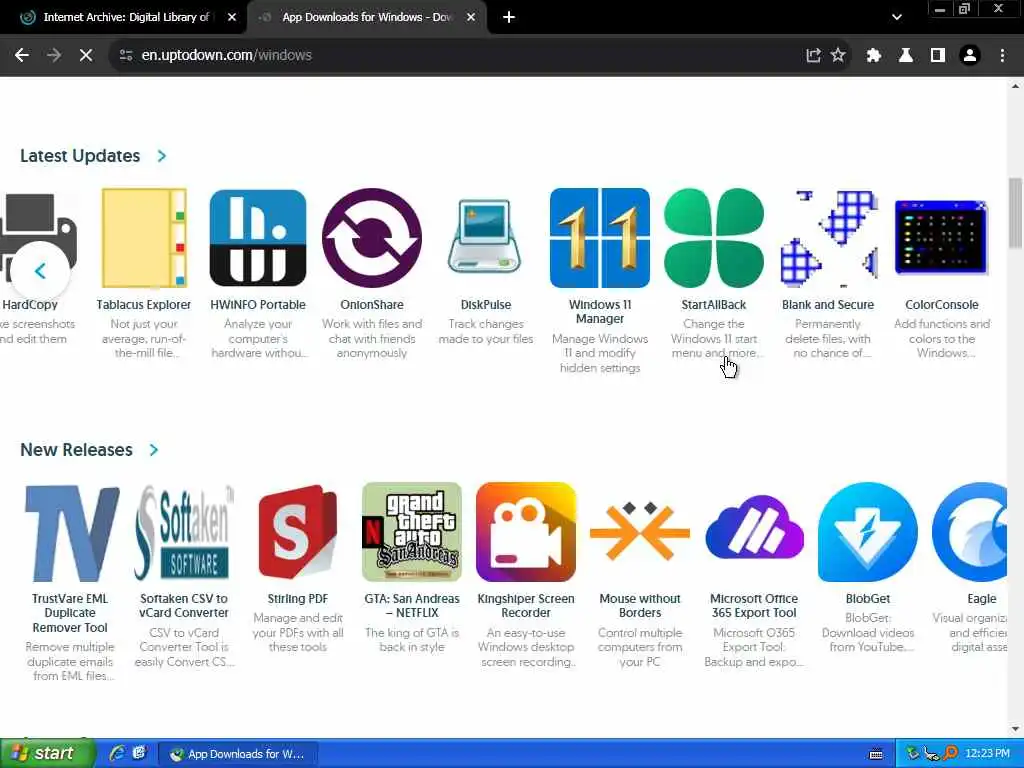Image resolution: width=1024 pixels, height=768 pixels.
Task: Slide the Latest Updates carousel left
Action: pyautogui.click(x=40, y=270)
